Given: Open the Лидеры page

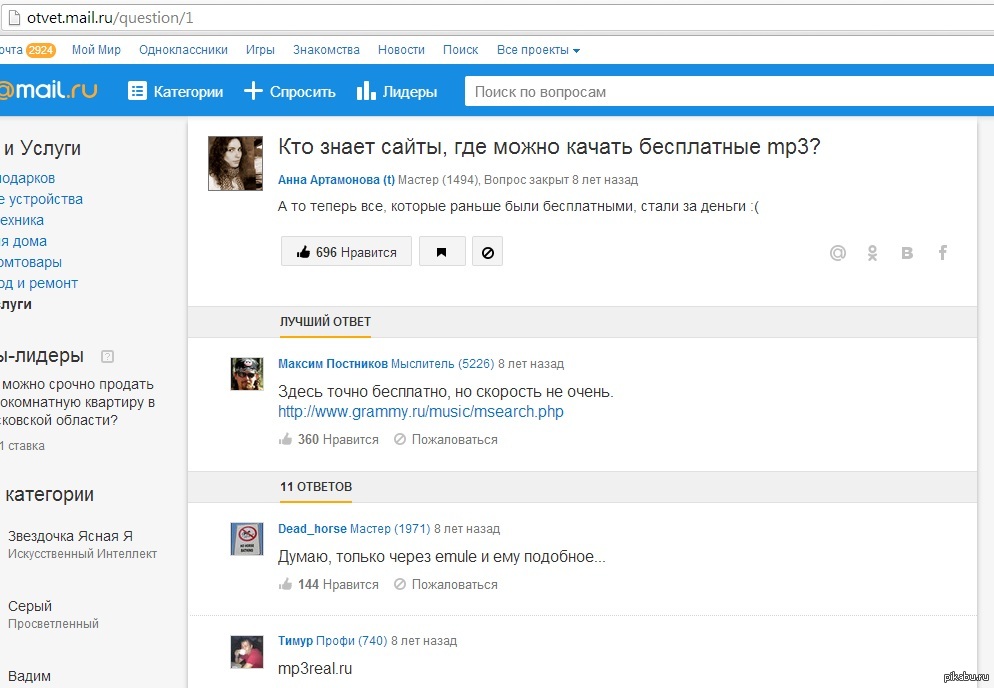Looking at the screenshot, I should coord(397,91).
